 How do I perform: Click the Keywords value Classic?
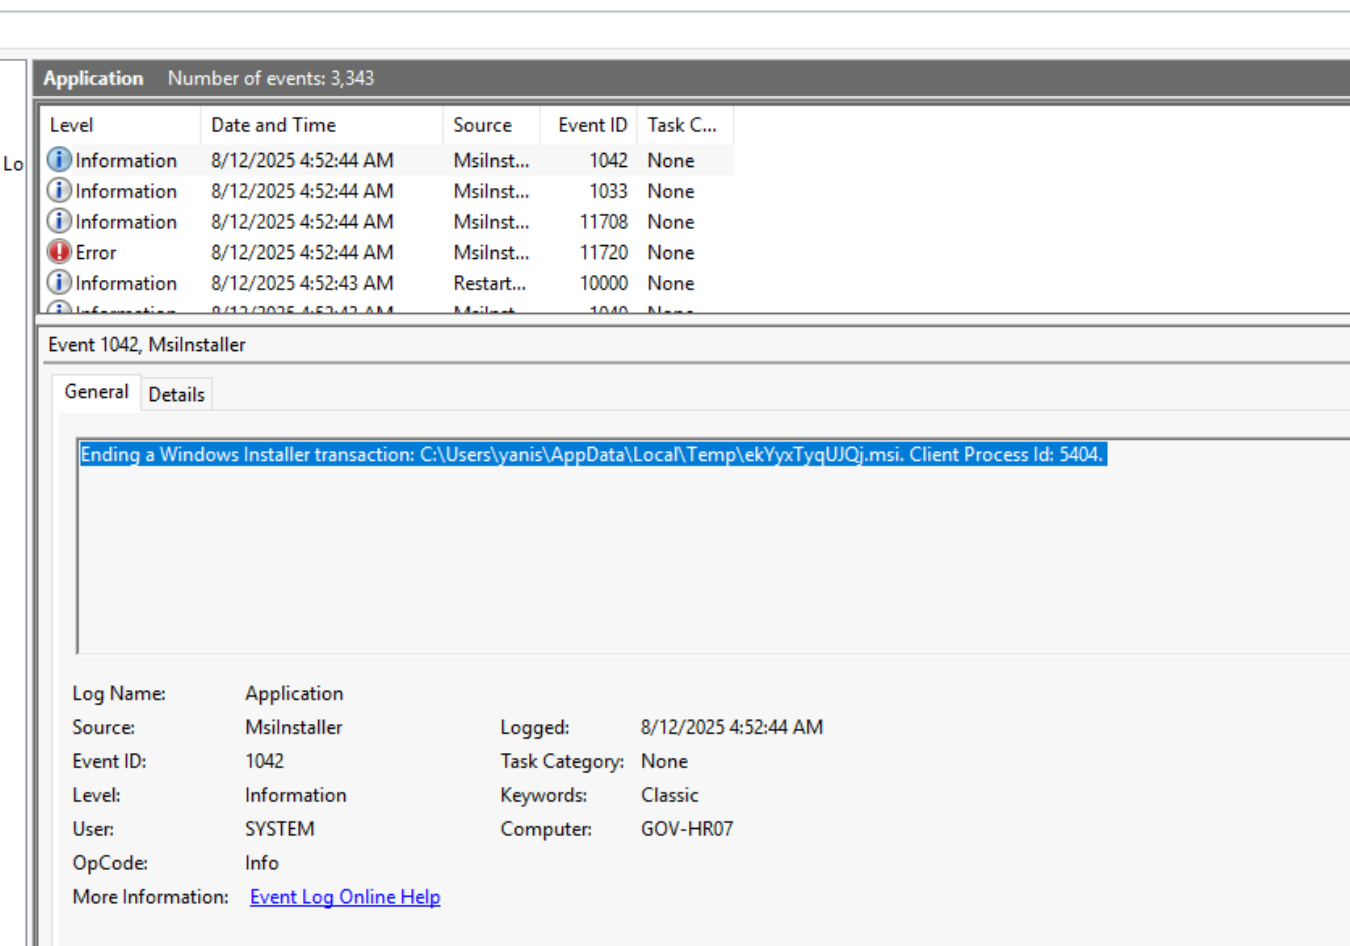point(670,795)
